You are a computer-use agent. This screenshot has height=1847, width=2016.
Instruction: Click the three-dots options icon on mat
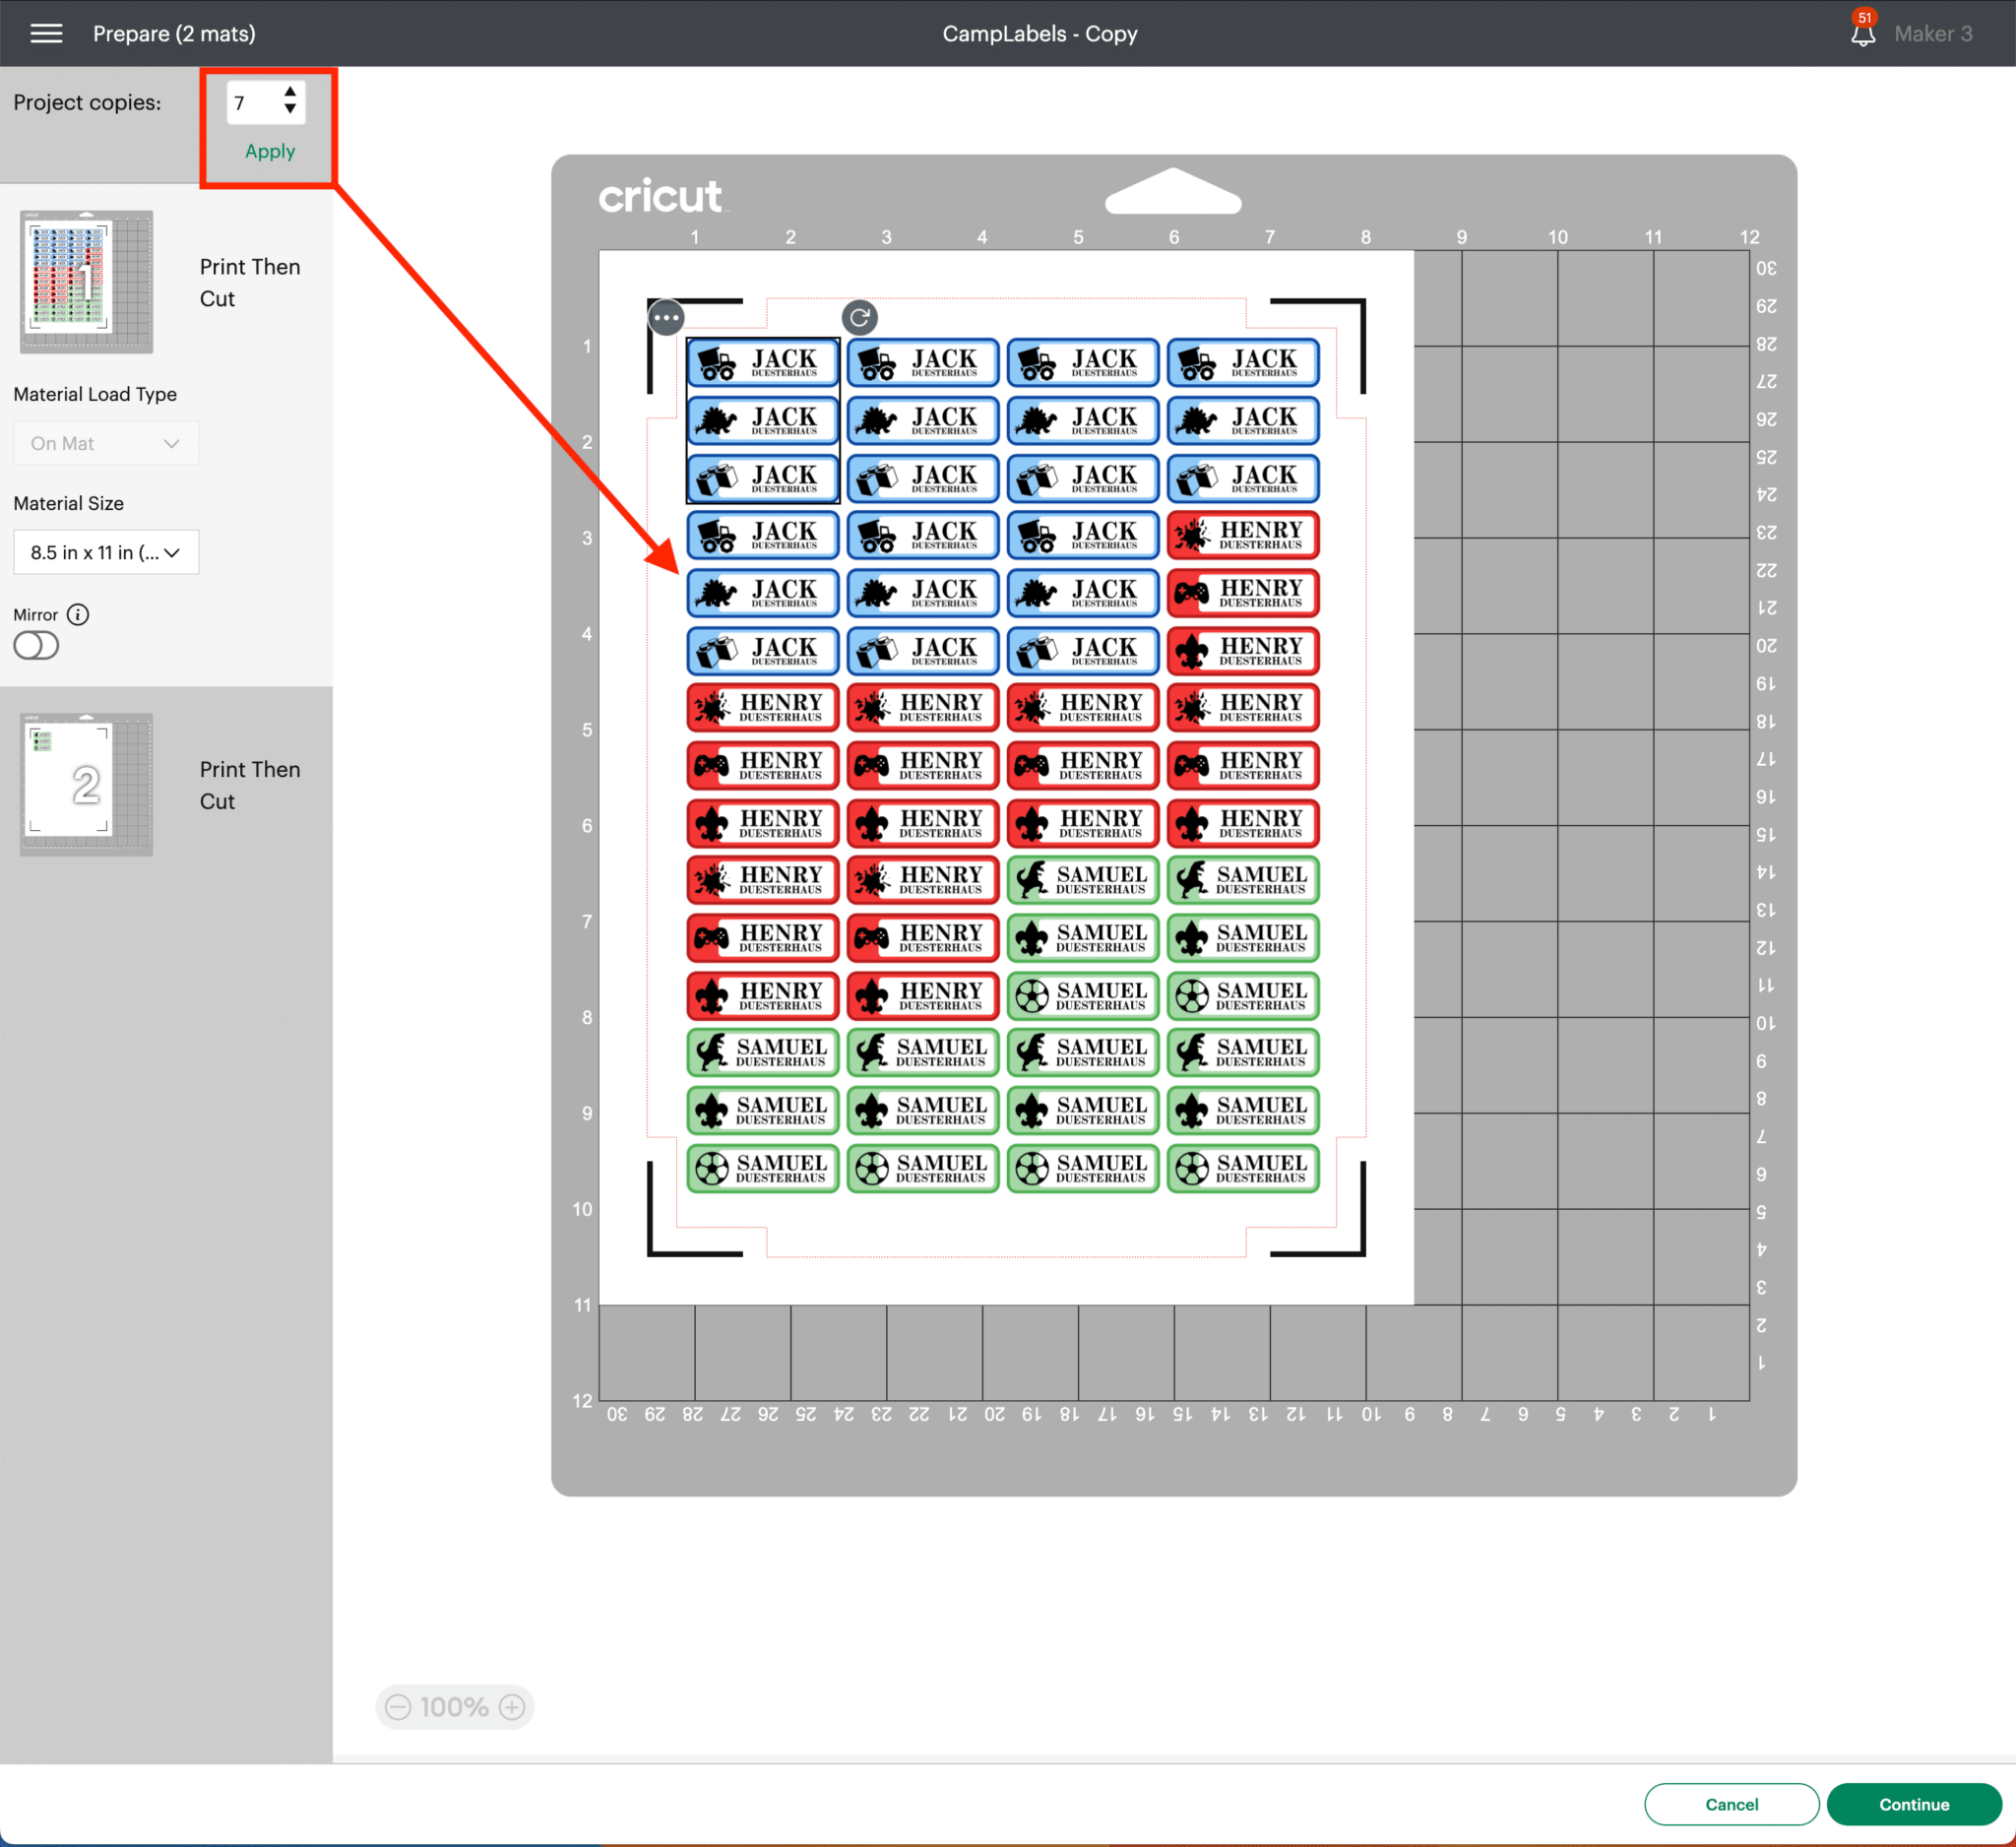(666, 318)
